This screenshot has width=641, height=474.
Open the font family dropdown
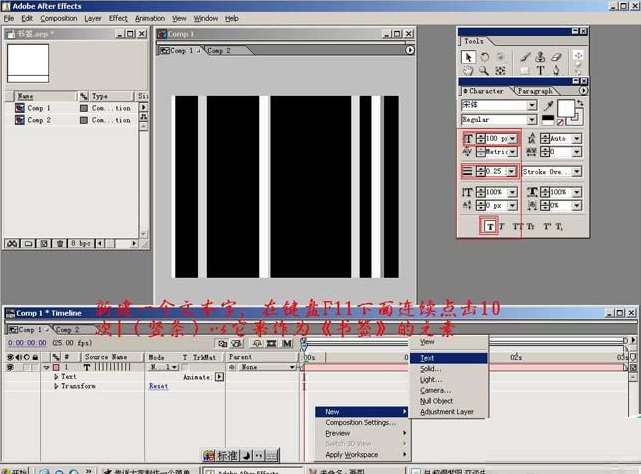pyautogui.click(x=532, y=105)
